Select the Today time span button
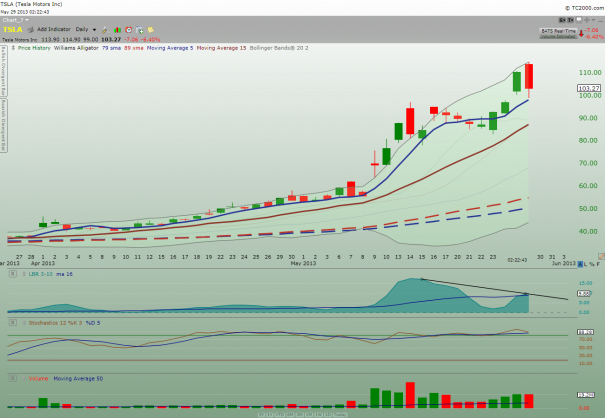This screenshot has height=418, width=605. (340, 415)
